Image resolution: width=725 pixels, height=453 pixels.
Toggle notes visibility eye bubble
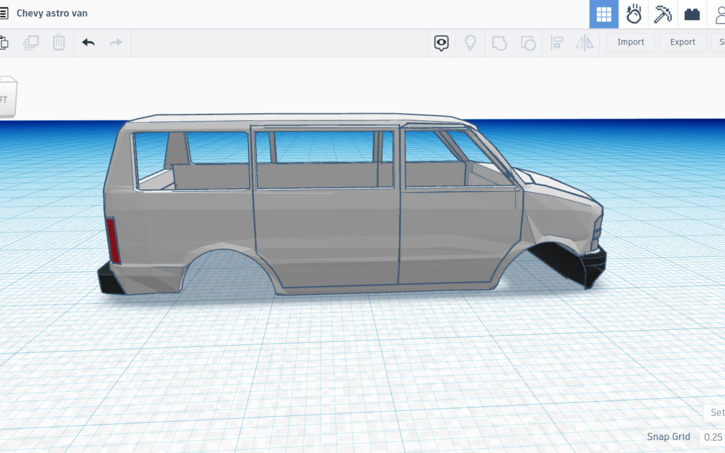(x=441, y=43)
